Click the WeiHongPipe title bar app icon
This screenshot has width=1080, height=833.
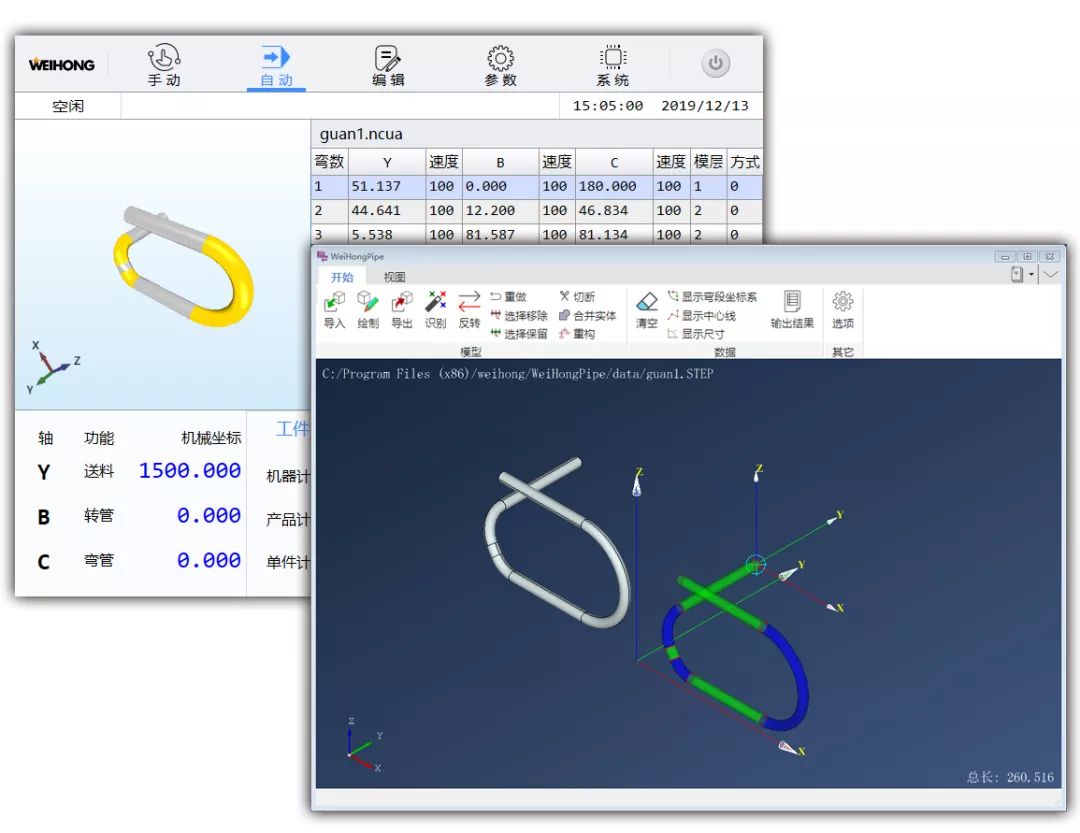[x=322, y=256]
